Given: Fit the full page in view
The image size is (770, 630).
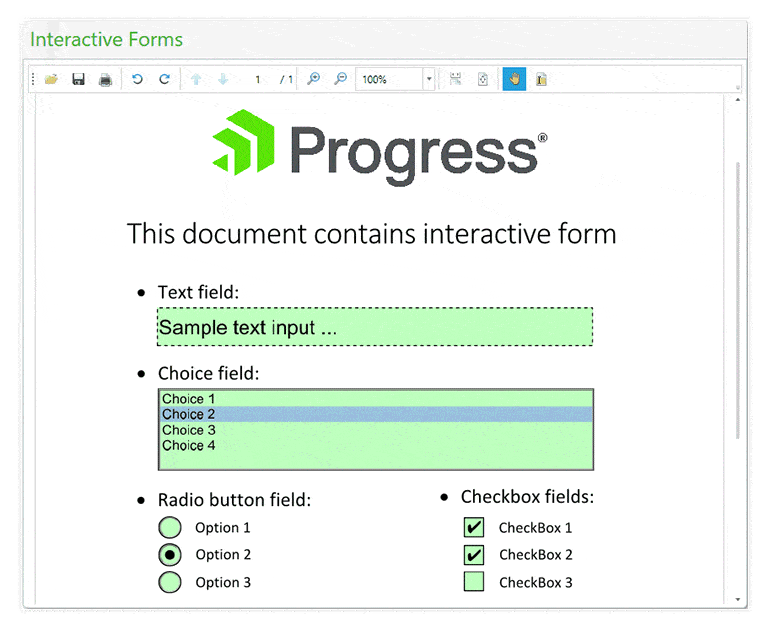Looking at the screenshot, I should click(x=482, y=79).
